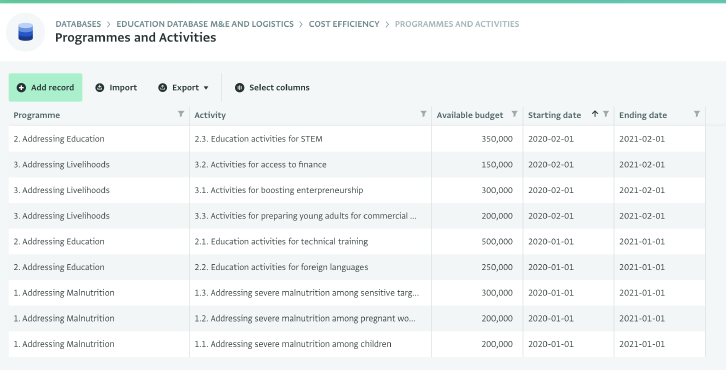Screen dimensions: 726x370
Task: Expand the Export dropdown
Action: pyautogui.click(x=183, y=88)
